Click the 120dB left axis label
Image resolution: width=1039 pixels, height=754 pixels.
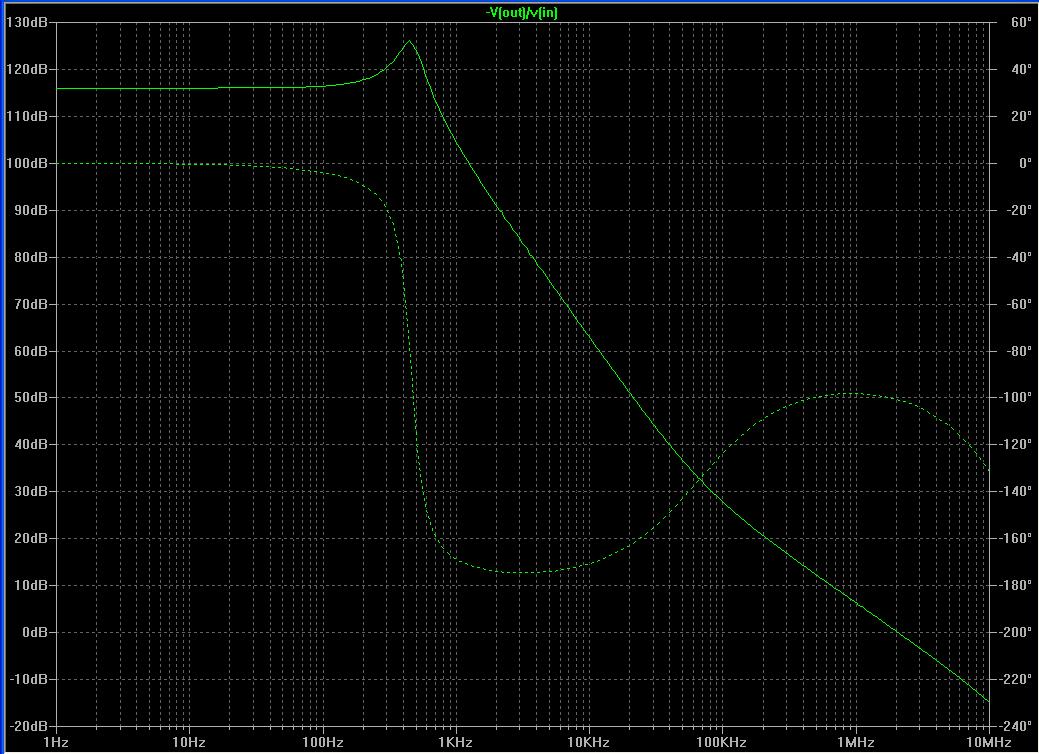coord(27,70)
